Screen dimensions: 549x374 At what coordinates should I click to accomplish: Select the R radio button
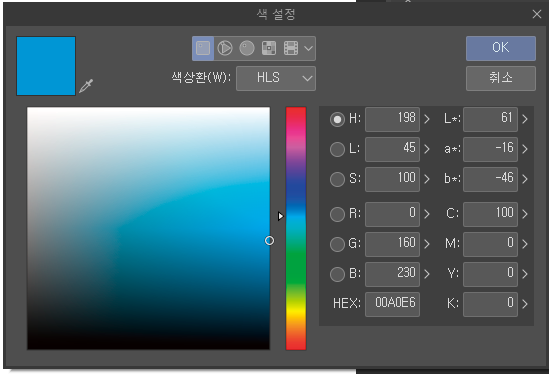tap(337, 214)
